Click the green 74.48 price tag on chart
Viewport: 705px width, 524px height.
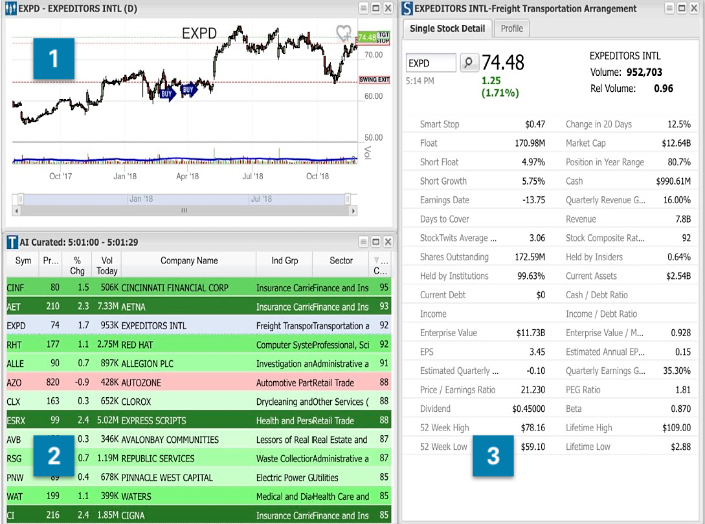coord(367,37)
